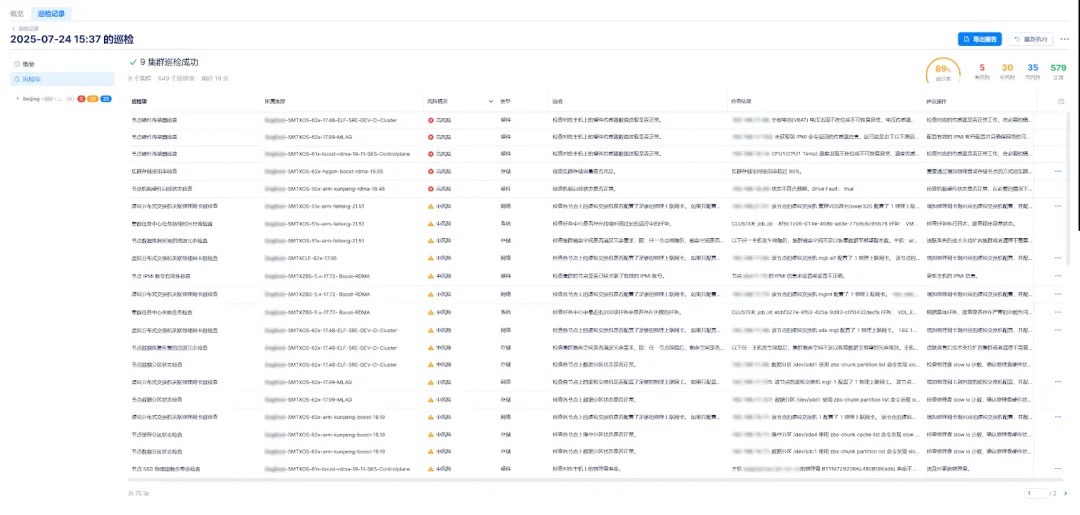Click the 89% pass rate progress ring

(941, 71)
